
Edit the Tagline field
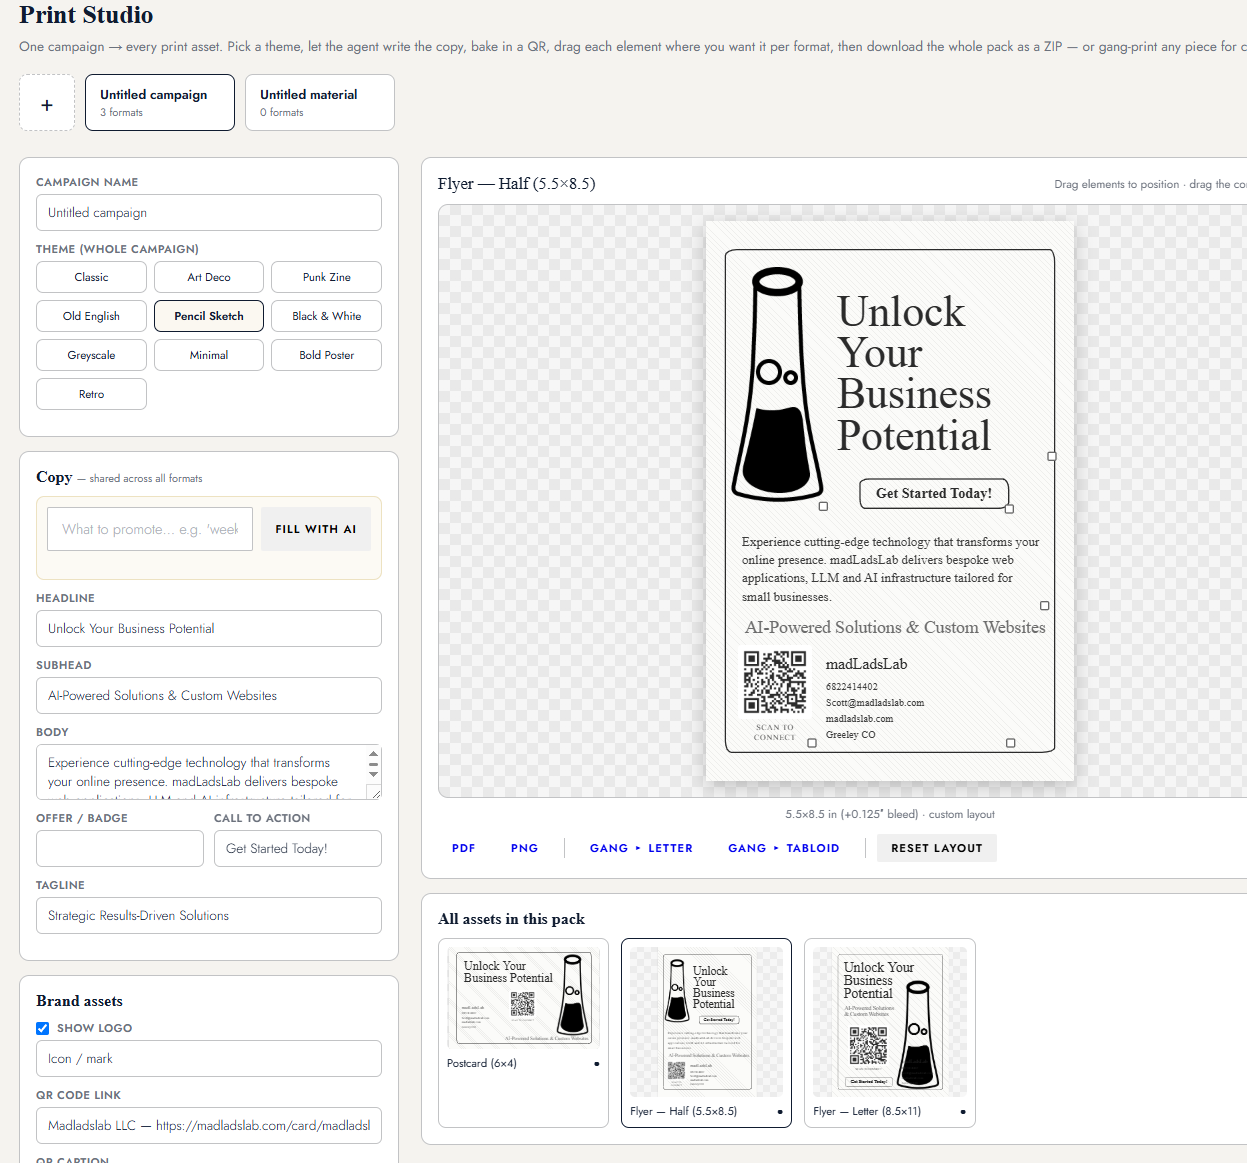point(209,916)
